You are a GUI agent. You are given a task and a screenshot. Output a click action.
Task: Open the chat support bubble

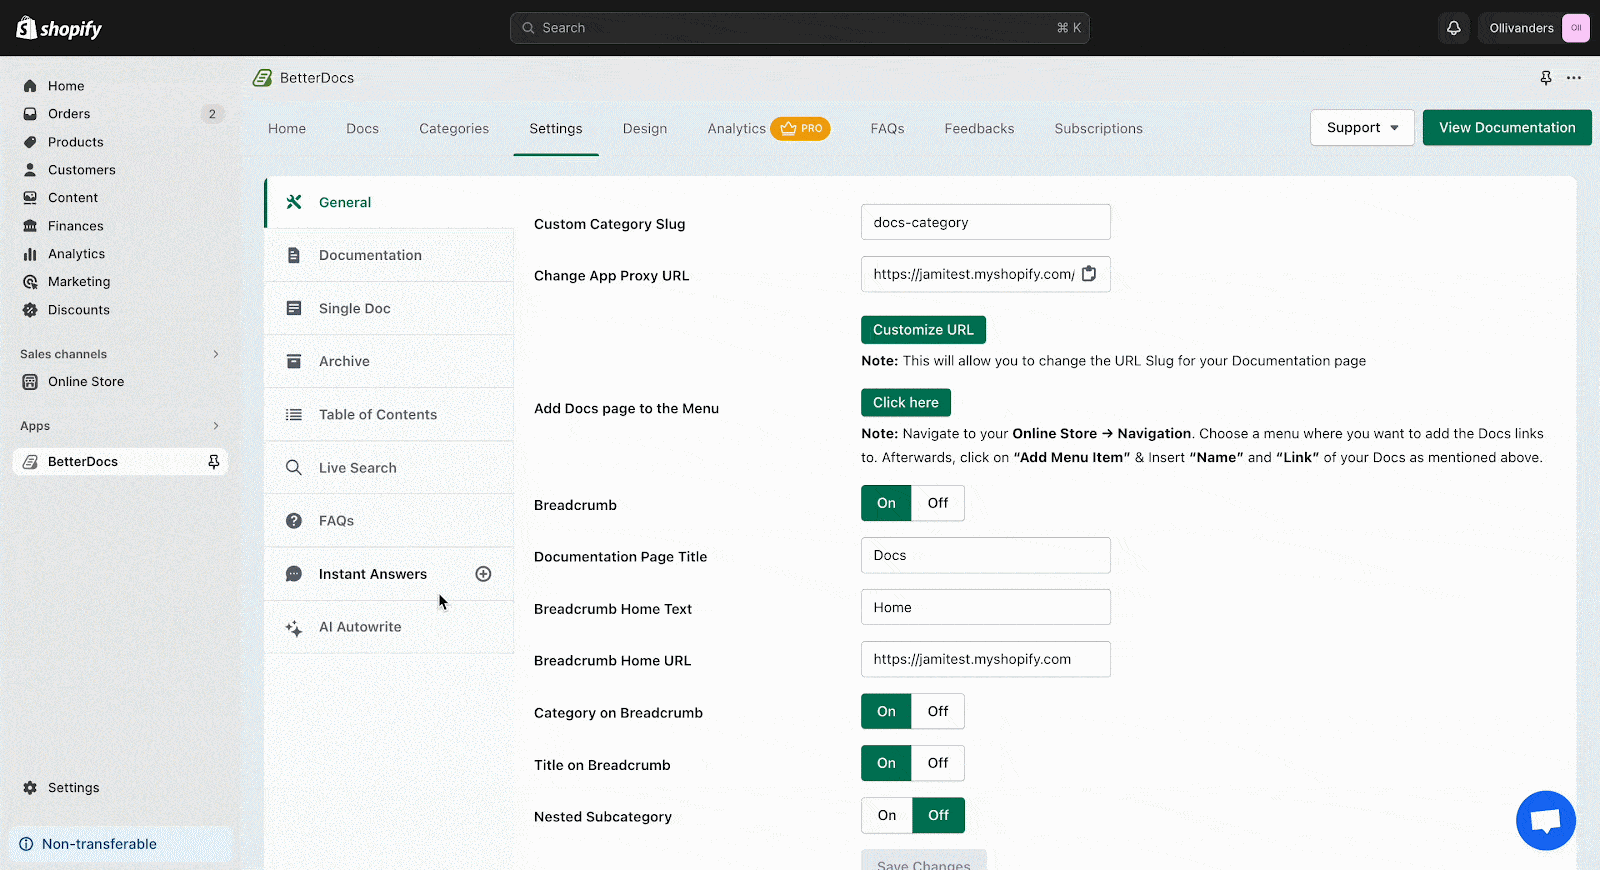click(x=1546, y=820)
